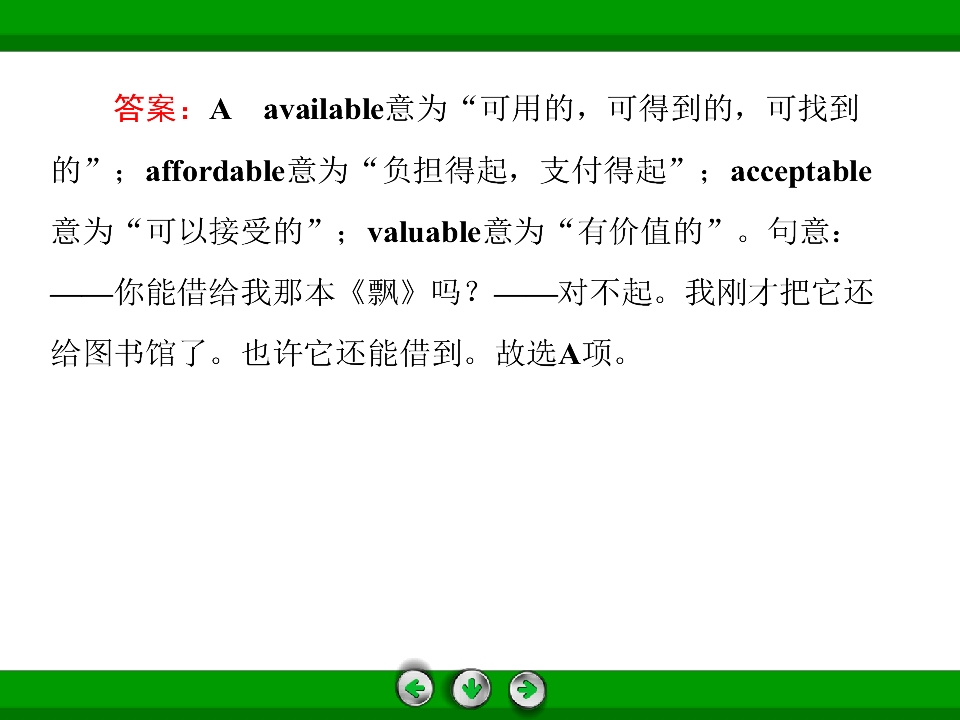Advance to next slide with right arrow
Image resolution: width=960 pixels, height=720 pixels.
click(x=527, y=689)
